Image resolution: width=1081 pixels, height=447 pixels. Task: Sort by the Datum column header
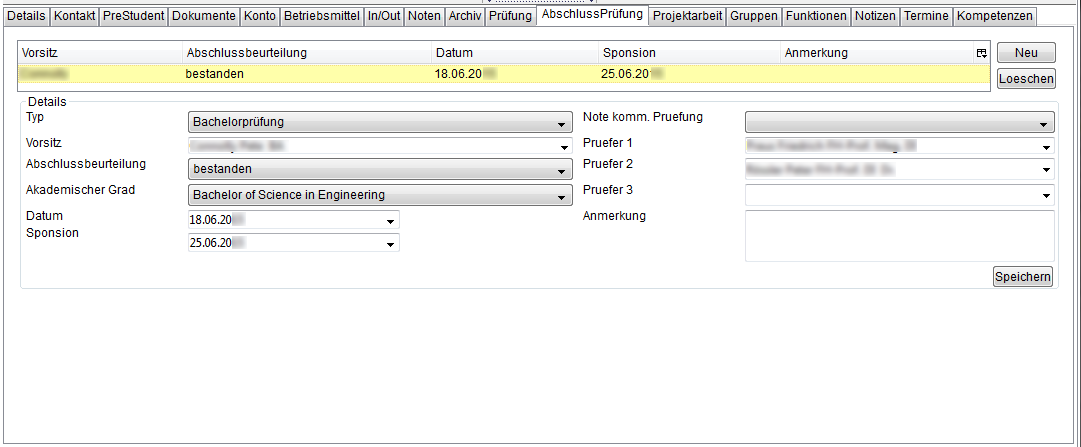tap(515, 53)
